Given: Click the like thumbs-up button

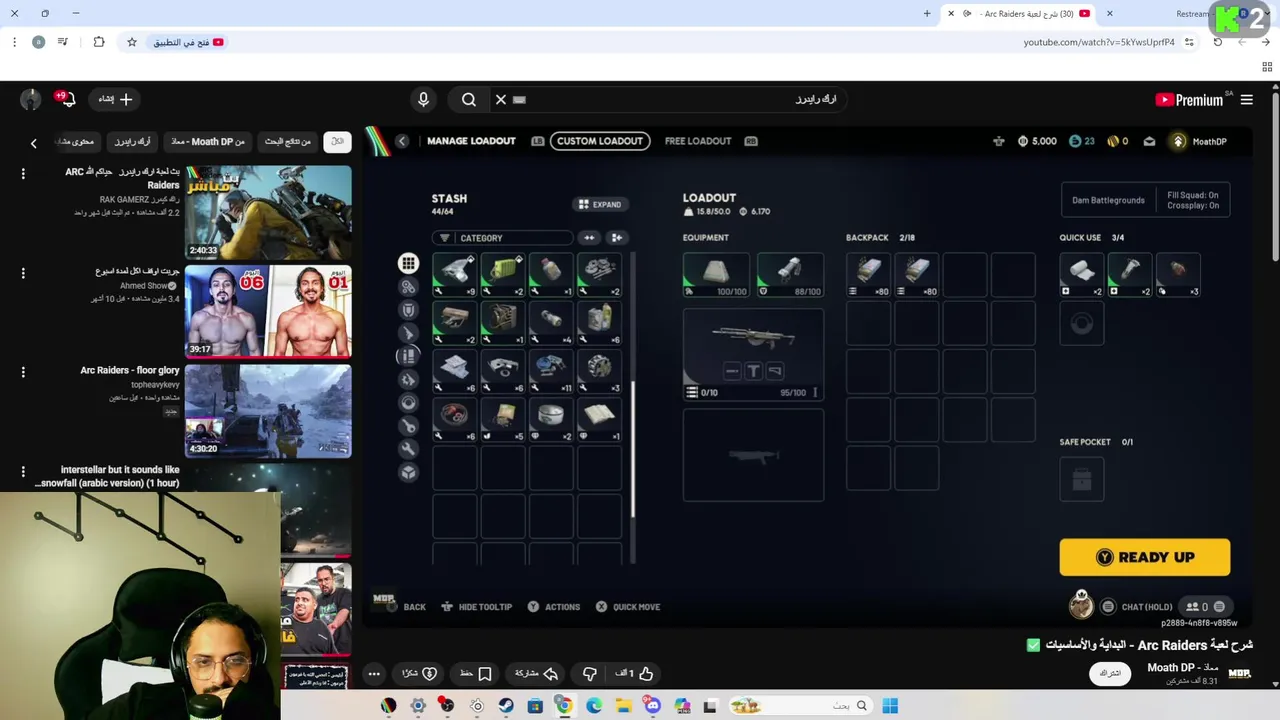Looking at the screenshot, I should point(636,674).
